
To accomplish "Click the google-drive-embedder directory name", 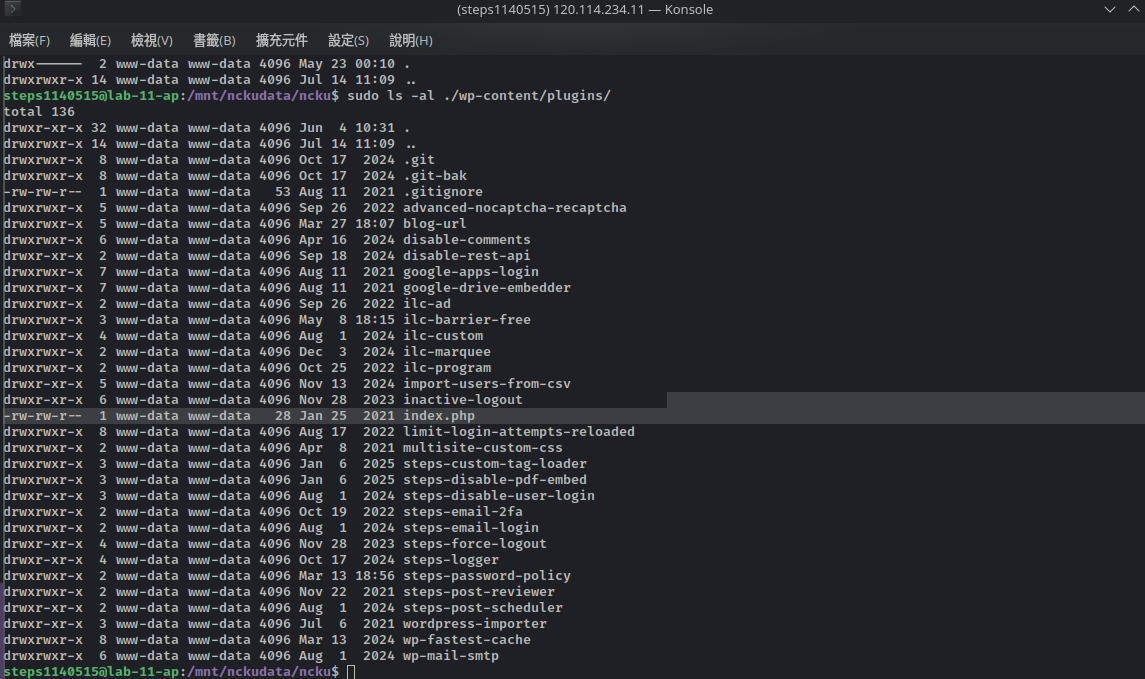I will pos(486,288).
